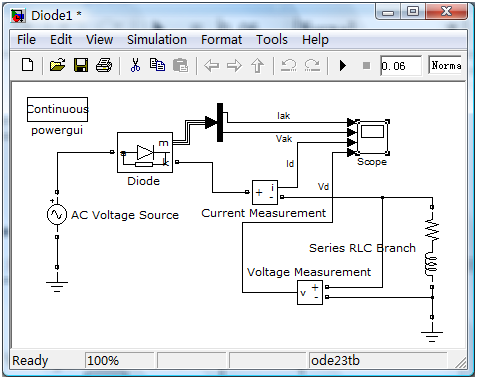The width and height of the screenshot is (477, 379).
Task: Open a model file with folder icon
Action: (57, 65)
